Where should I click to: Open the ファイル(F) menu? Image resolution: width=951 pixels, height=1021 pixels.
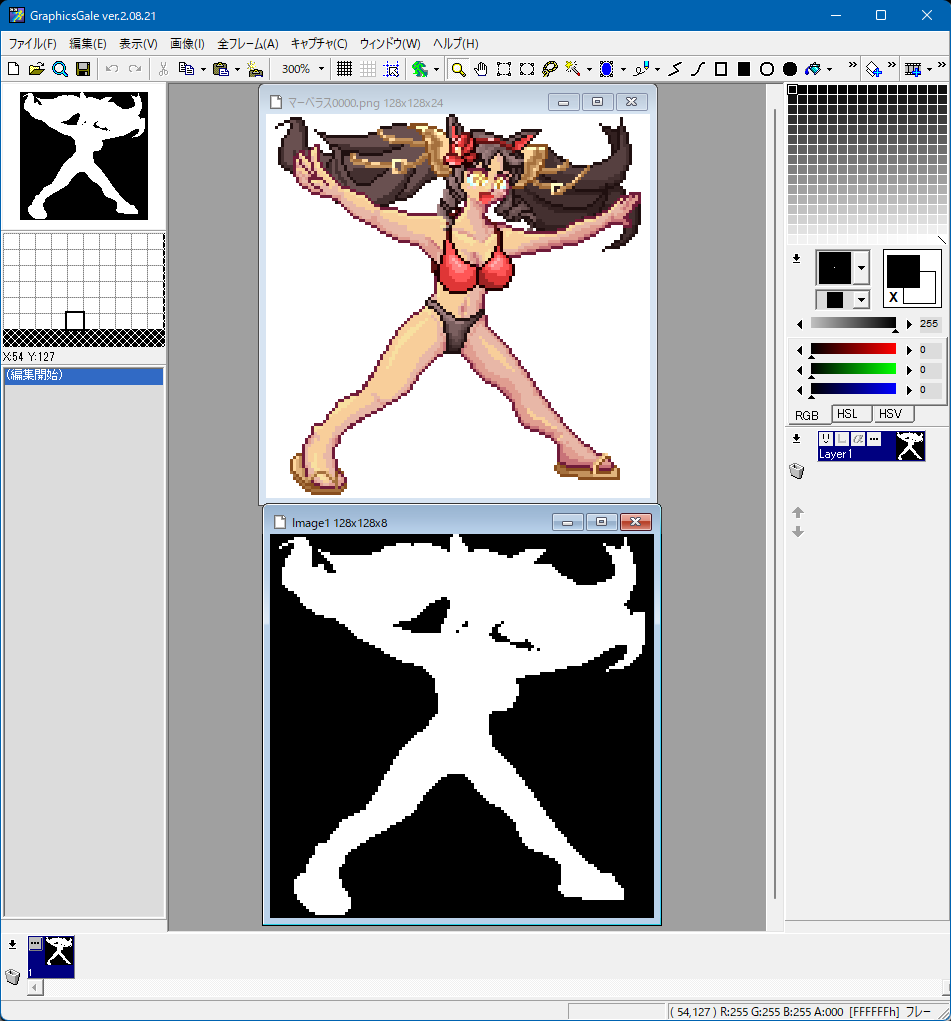click(33, 44)
